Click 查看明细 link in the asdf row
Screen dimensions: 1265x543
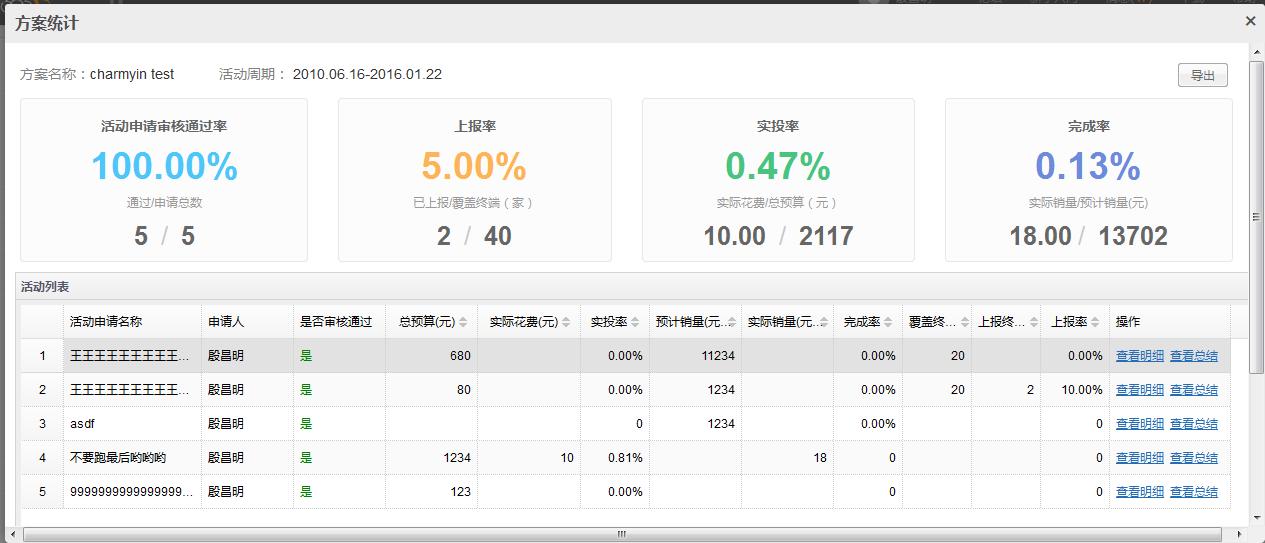[1139, 424]
